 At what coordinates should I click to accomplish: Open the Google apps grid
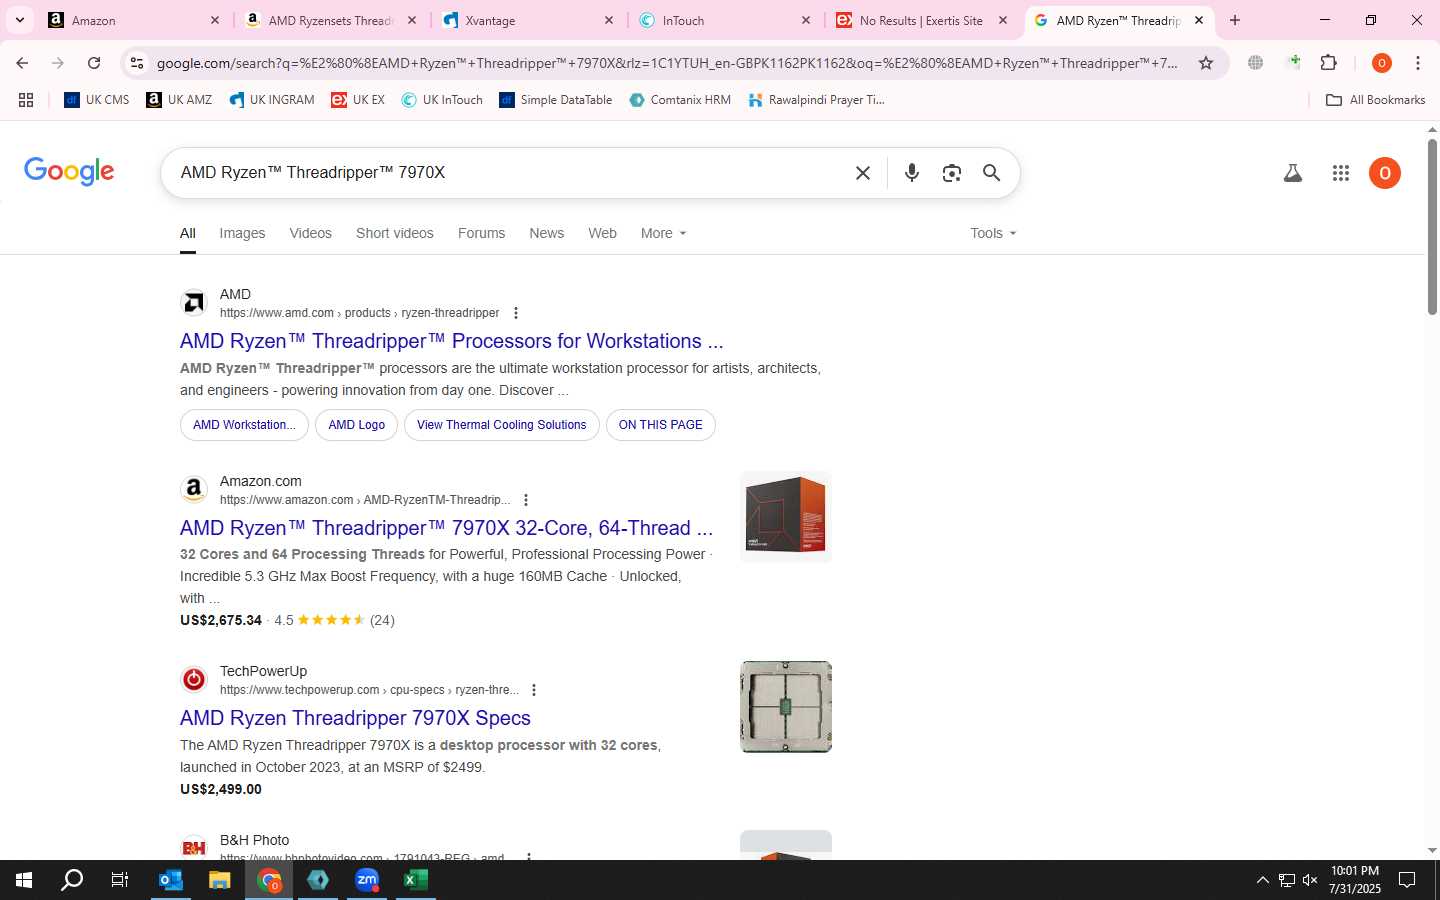(1341, 173)
